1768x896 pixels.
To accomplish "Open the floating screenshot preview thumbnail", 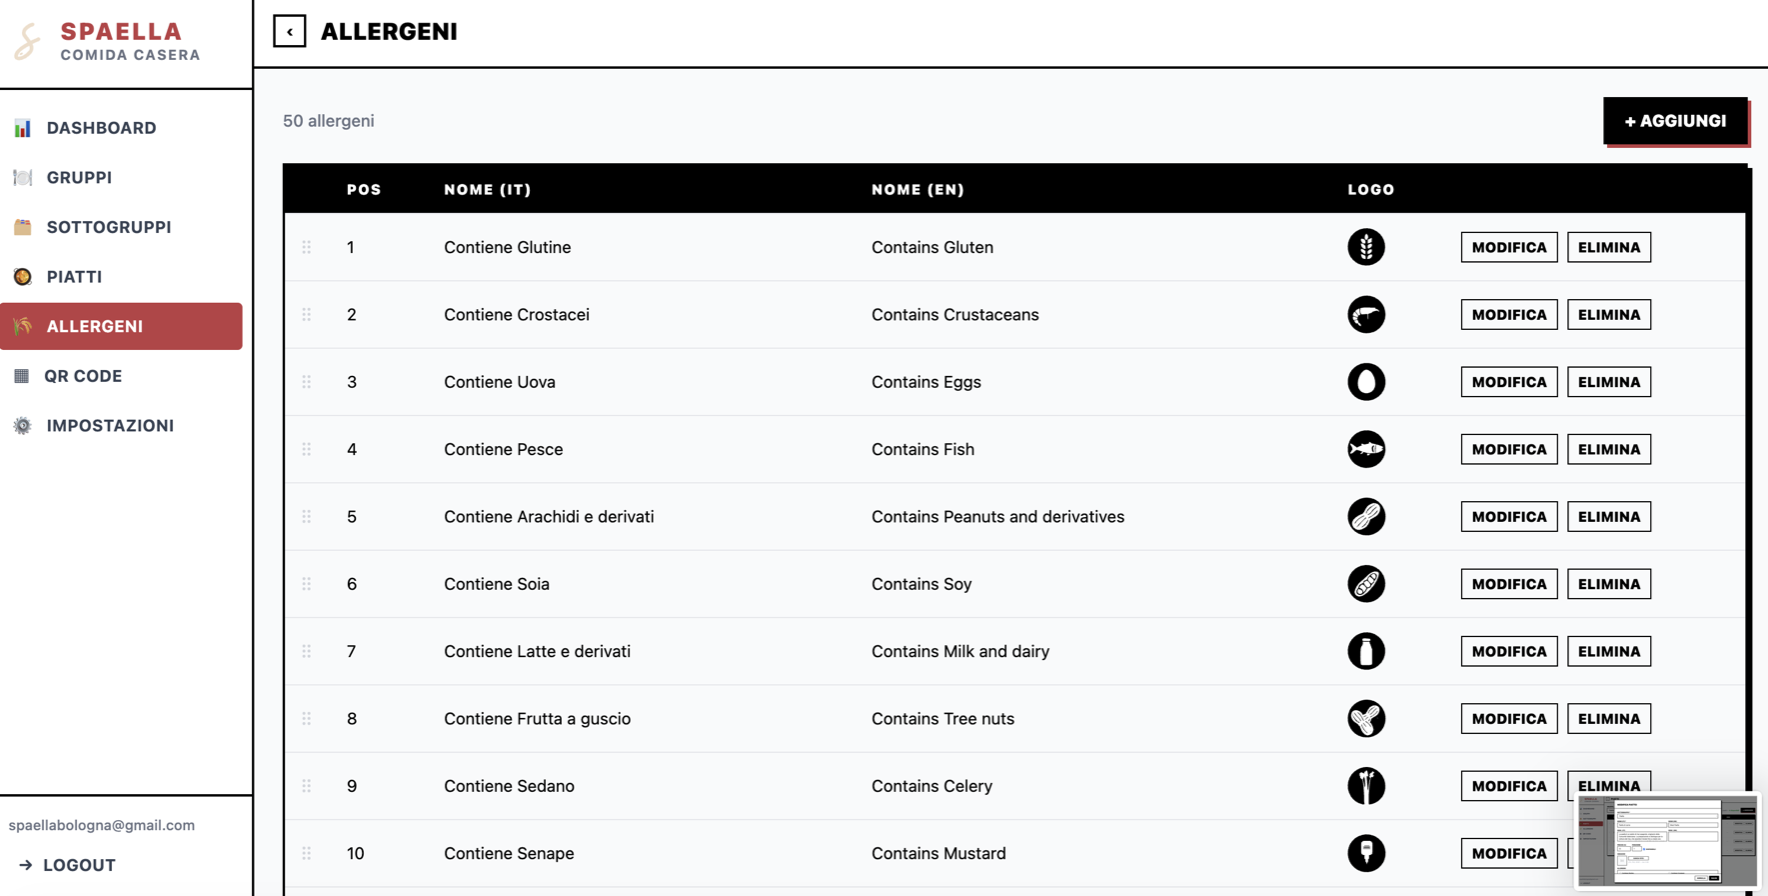I will pyautogui.click(x=1667, y=841).
